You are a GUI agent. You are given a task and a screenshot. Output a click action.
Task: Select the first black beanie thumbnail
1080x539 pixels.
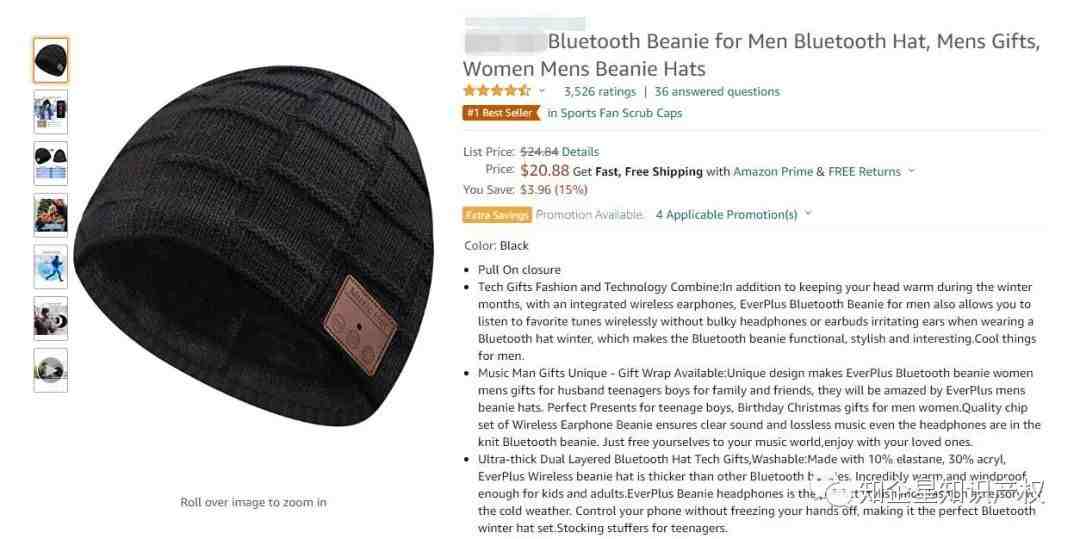pos(51,61)
